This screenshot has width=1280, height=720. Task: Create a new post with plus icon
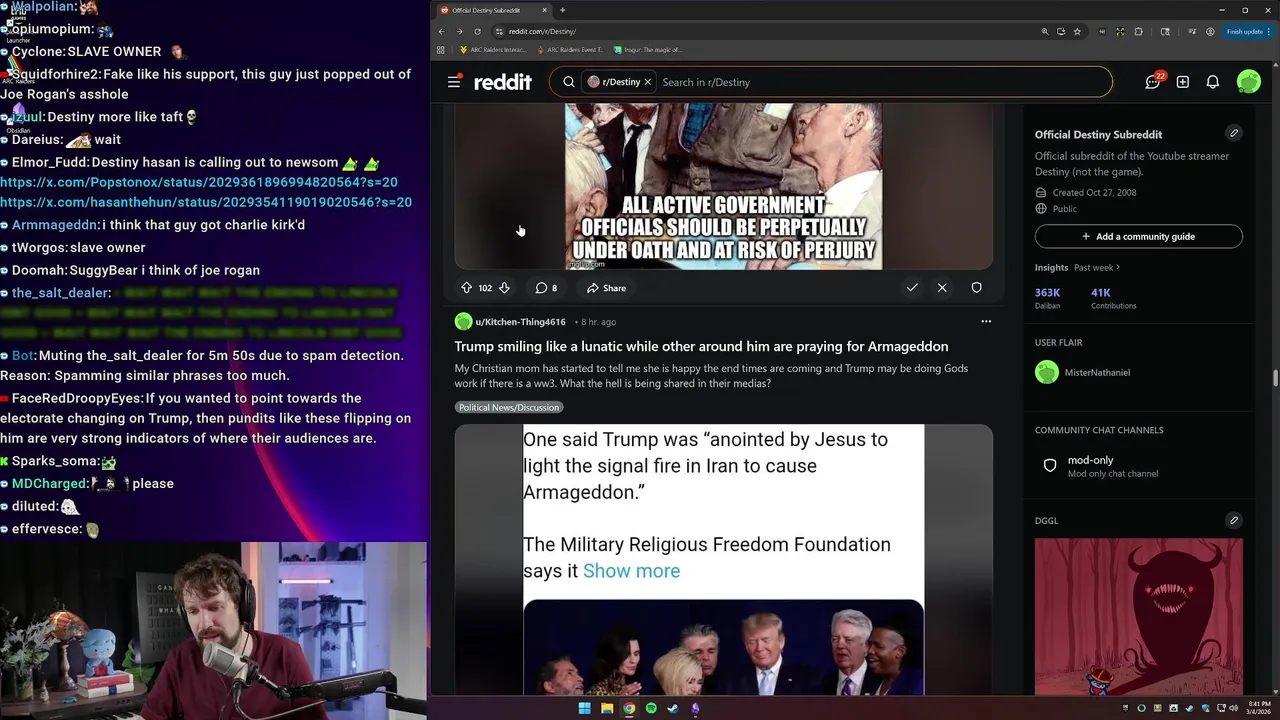(1183, 82)
